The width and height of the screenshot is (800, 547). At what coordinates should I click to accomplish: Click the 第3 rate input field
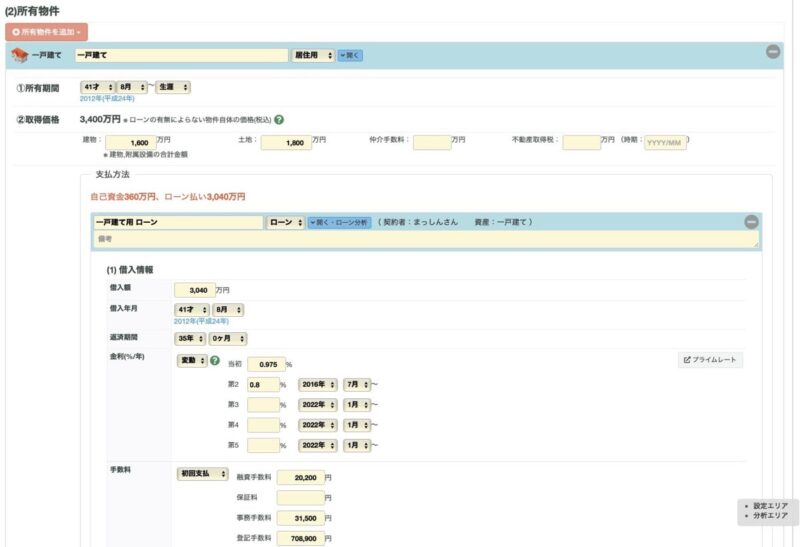263,405
